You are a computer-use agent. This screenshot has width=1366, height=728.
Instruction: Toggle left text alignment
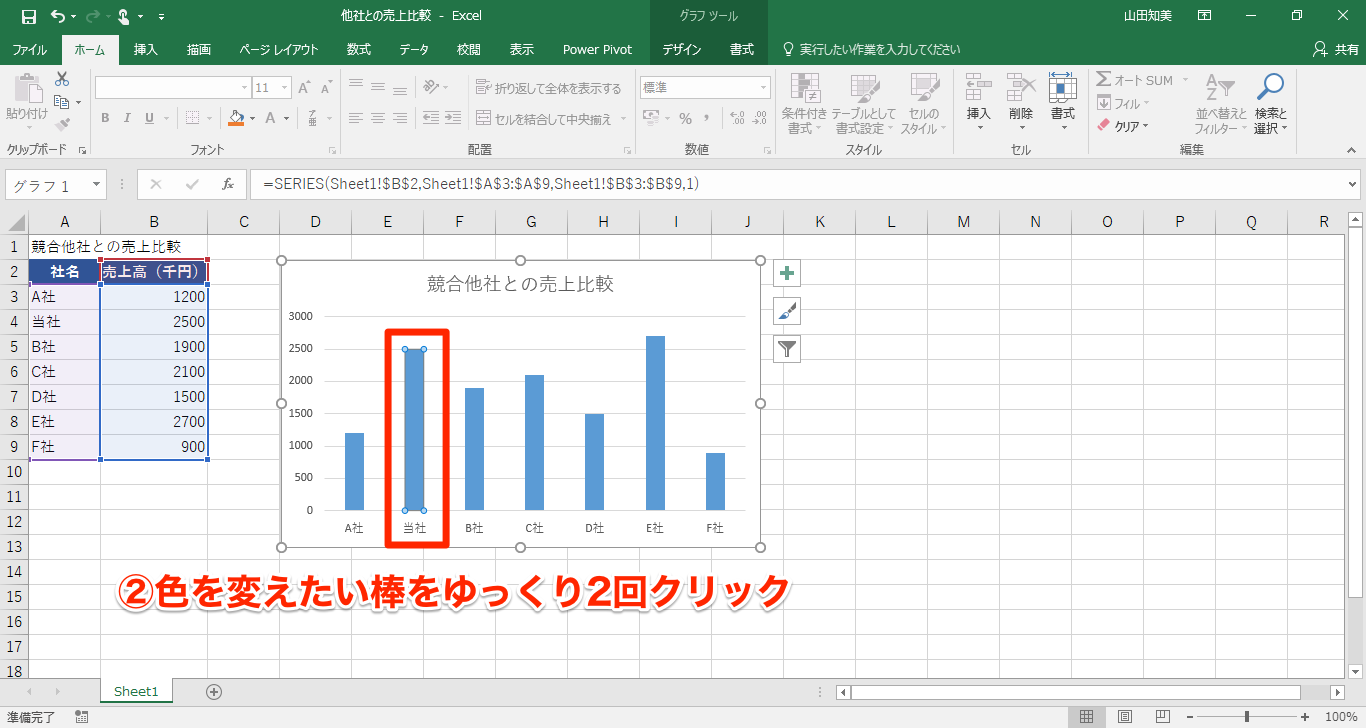[355, 118]
